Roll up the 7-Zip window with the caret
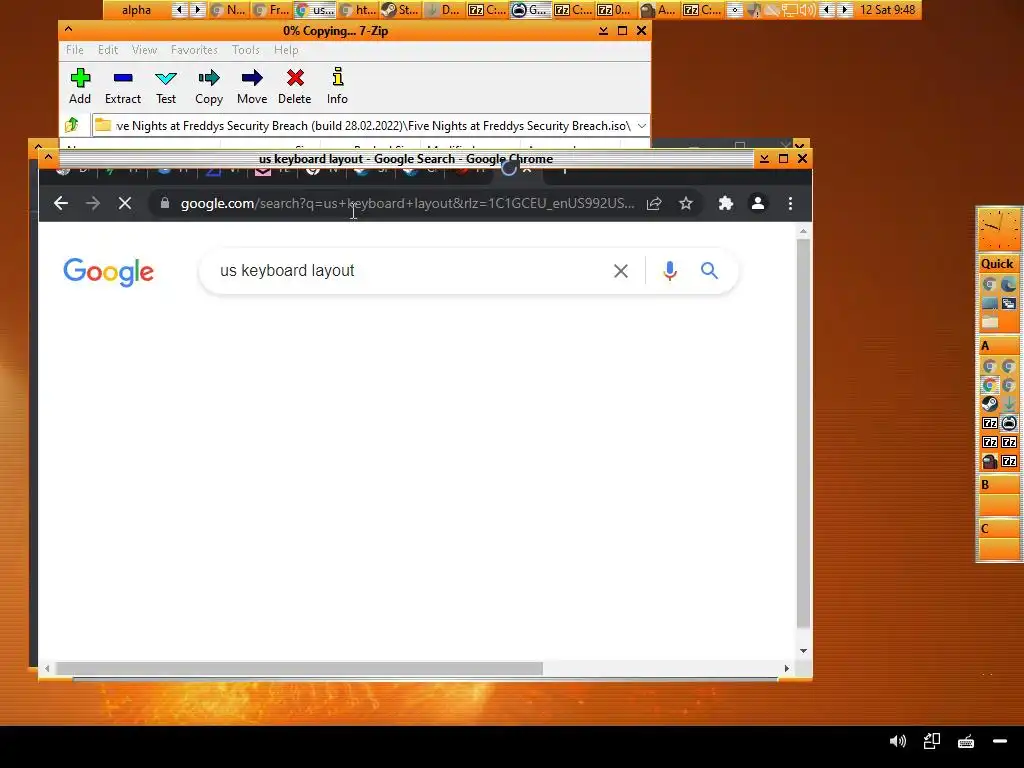The width and height of the screenshot is (1024, 768). coord(68,29)
